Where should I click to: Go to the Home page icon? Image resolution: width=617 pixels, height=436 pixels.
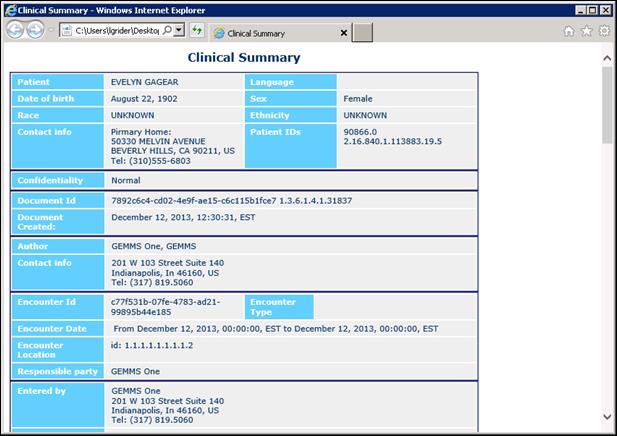point(569,31)
